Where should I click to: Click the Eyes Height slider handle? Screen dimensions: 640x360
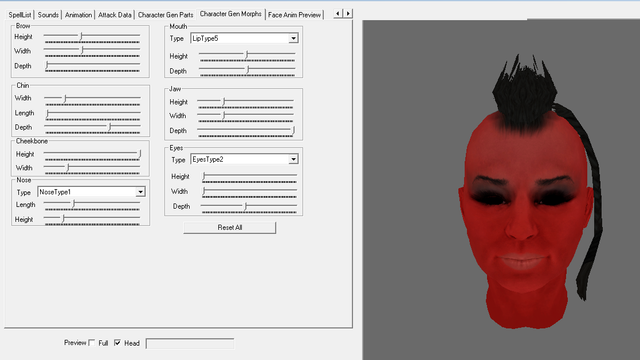point(204,176)
